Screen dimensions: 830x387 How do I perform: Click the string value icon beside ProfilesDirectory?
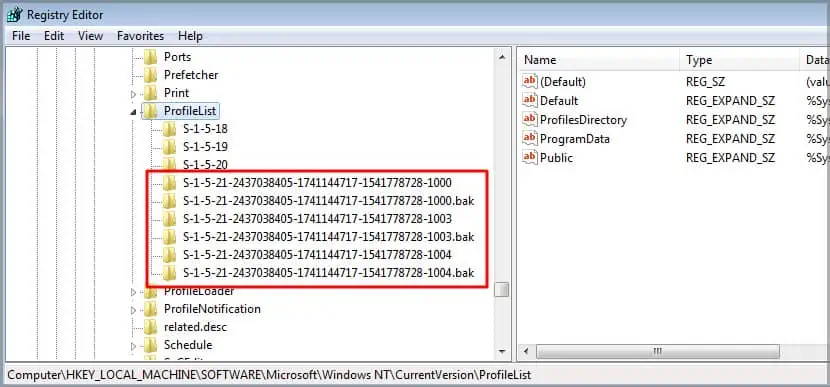[x=530, y=120]
